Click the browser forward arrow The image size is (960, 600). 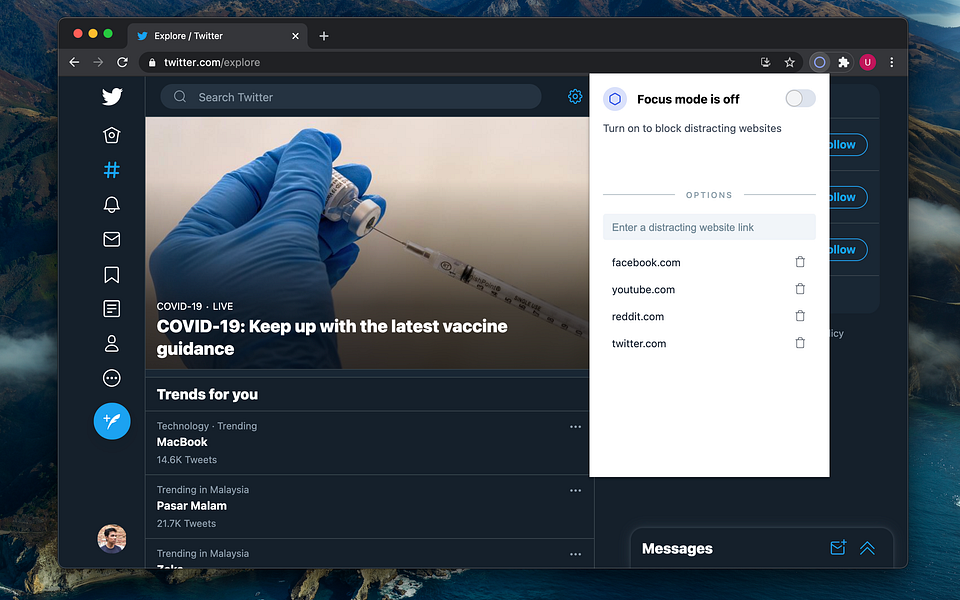98,62
